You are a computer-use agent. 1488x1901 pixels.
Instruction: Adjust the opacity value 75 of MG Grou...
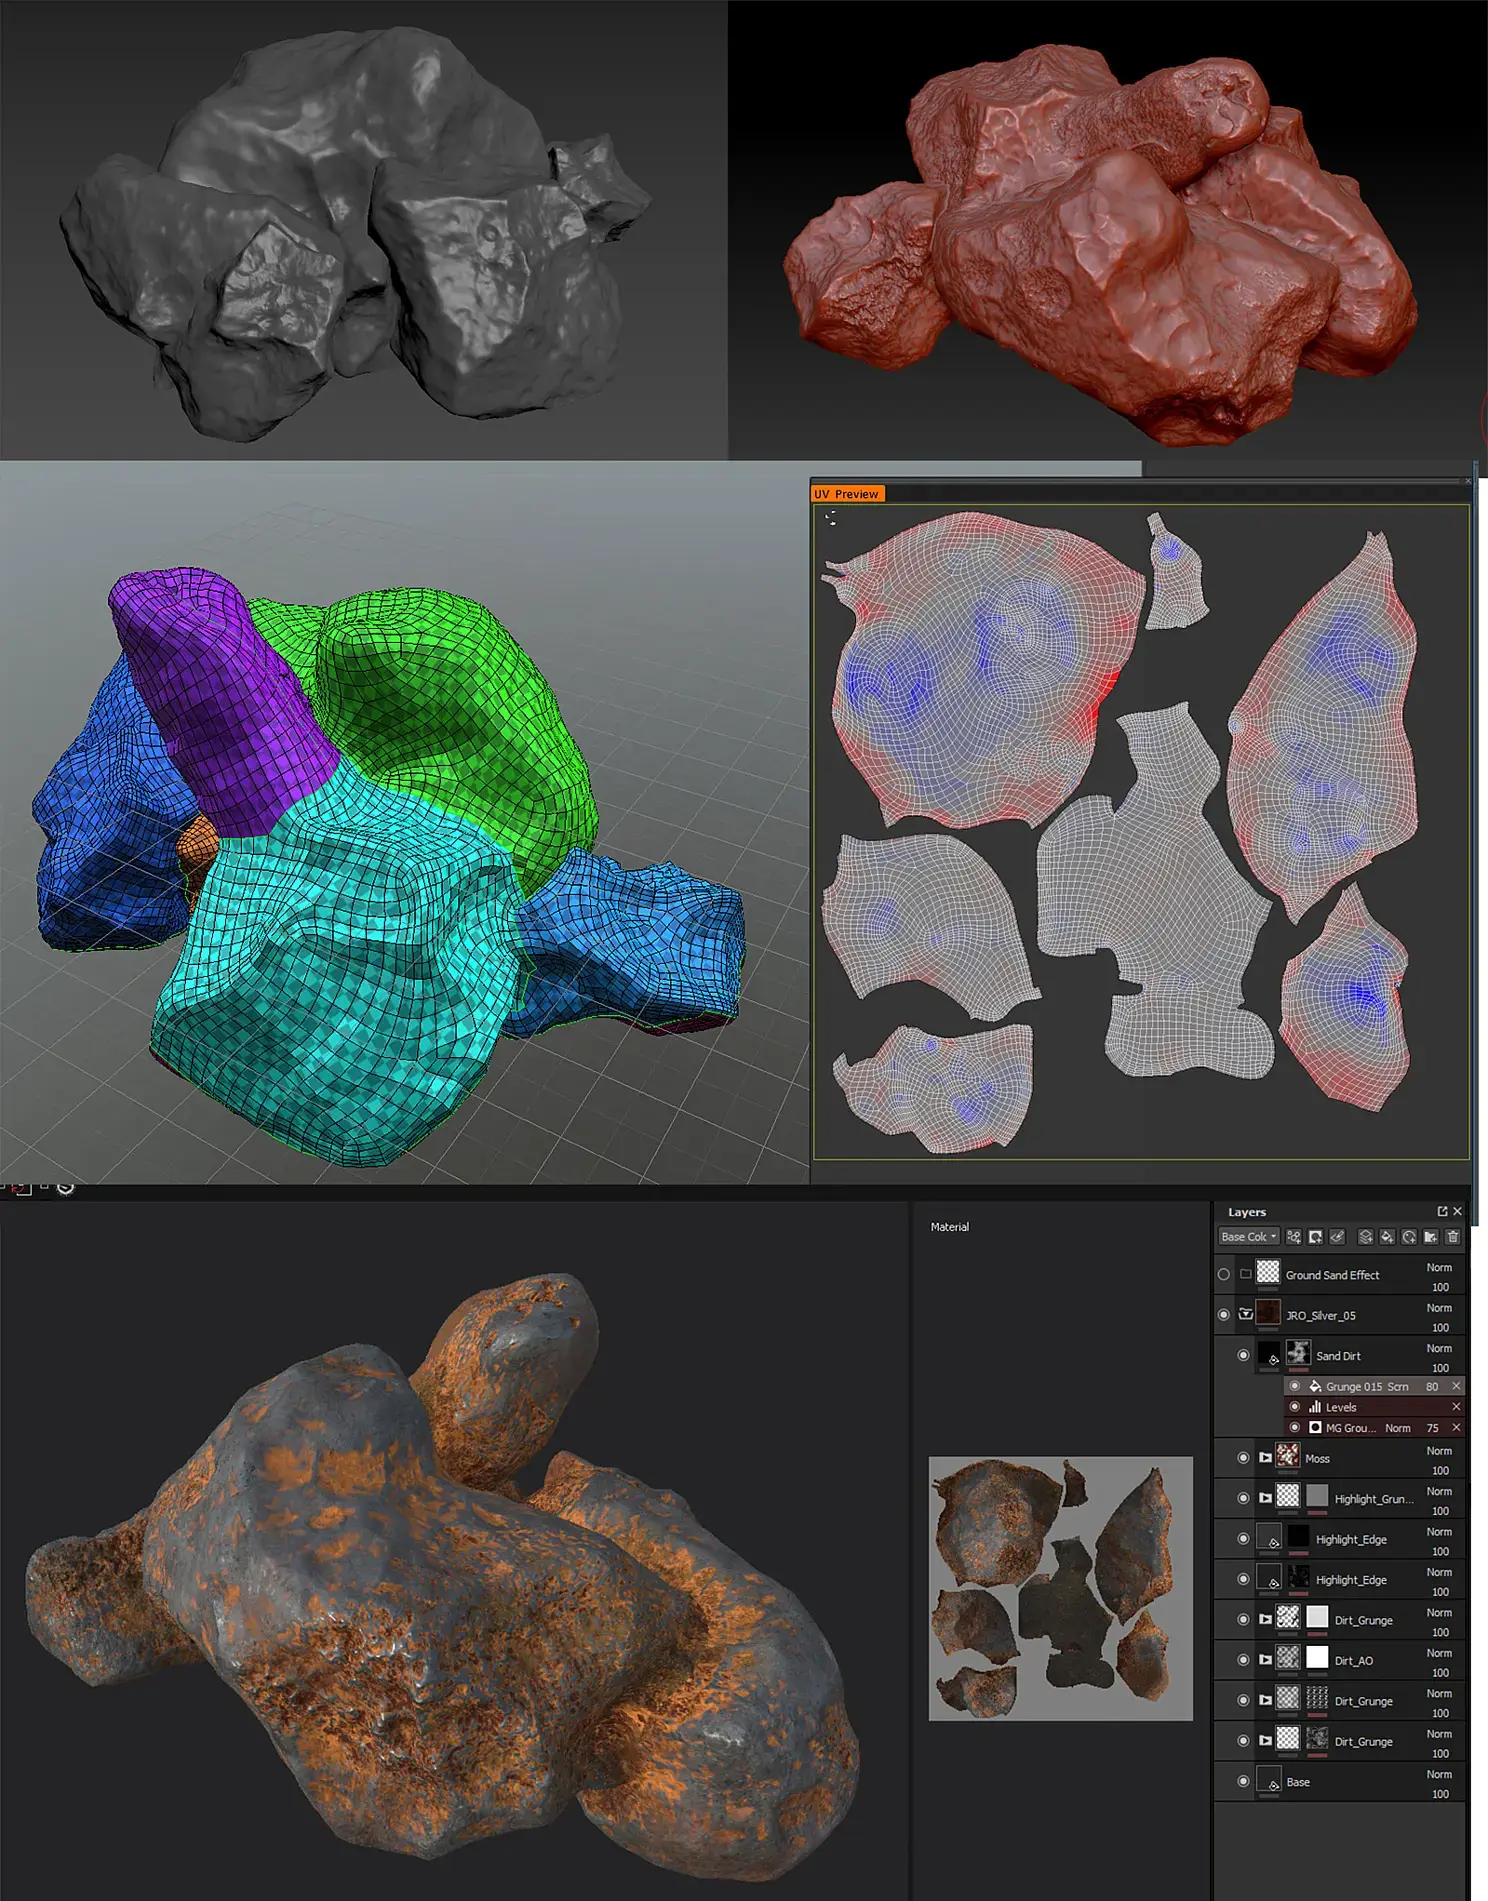pos(1432,1428)
